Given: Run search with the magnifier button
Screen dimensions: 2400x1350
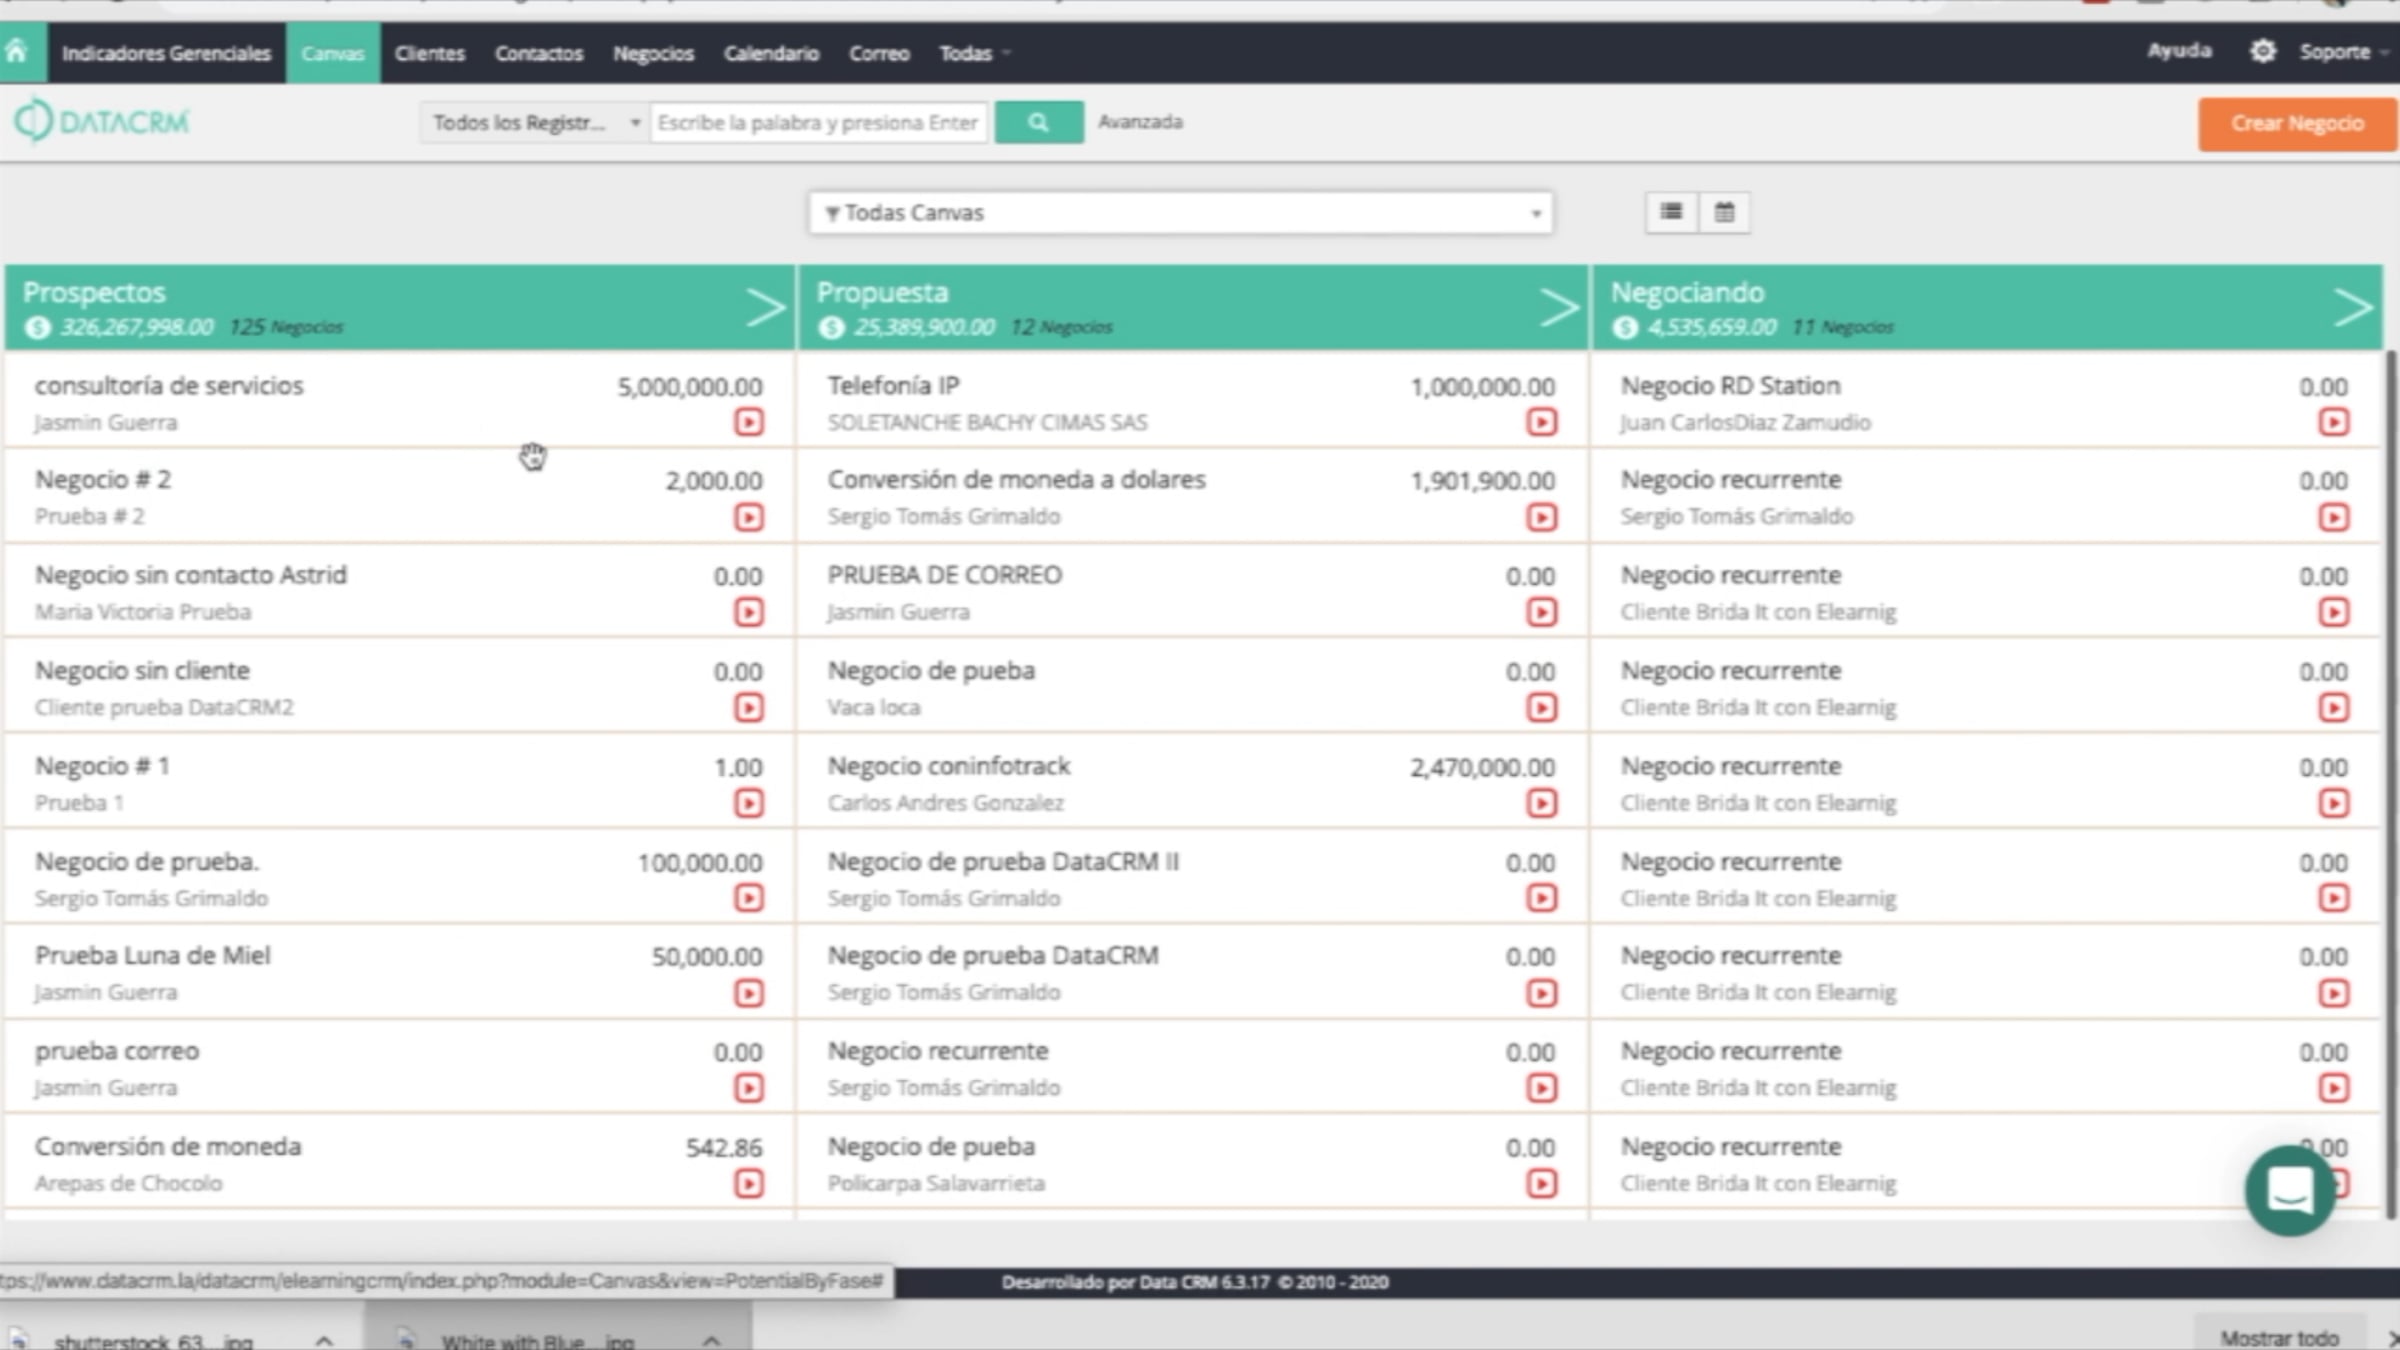Looking at the screenshot, I should (1039, 122).
